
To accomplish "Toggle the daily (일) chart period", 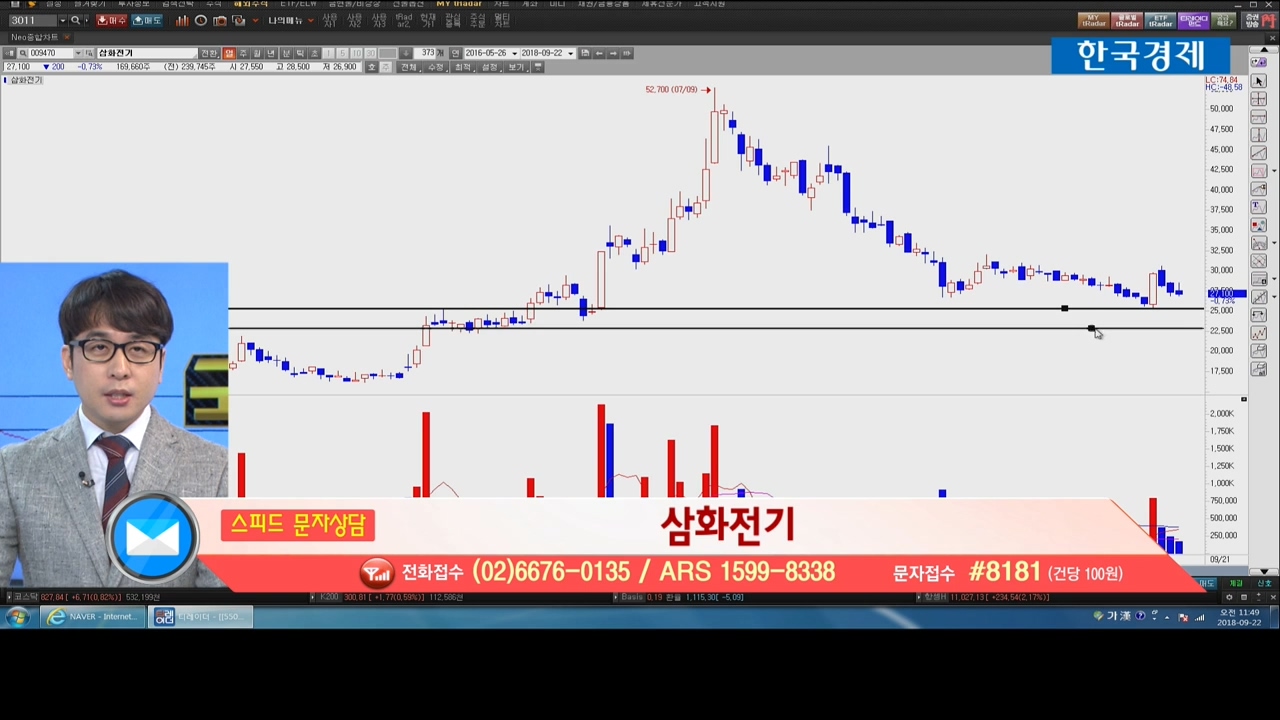I will coord(229,53).
